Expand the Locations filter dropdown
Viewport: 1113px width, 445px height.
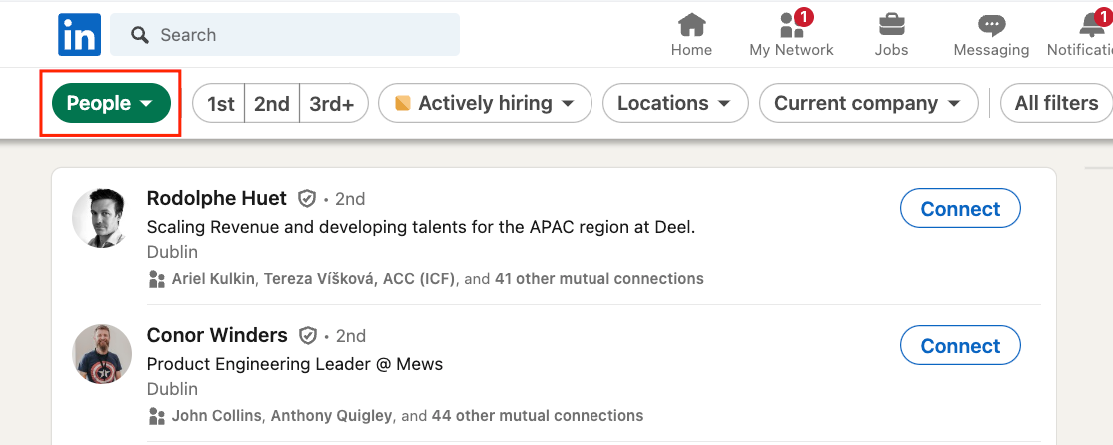(674, 103)
